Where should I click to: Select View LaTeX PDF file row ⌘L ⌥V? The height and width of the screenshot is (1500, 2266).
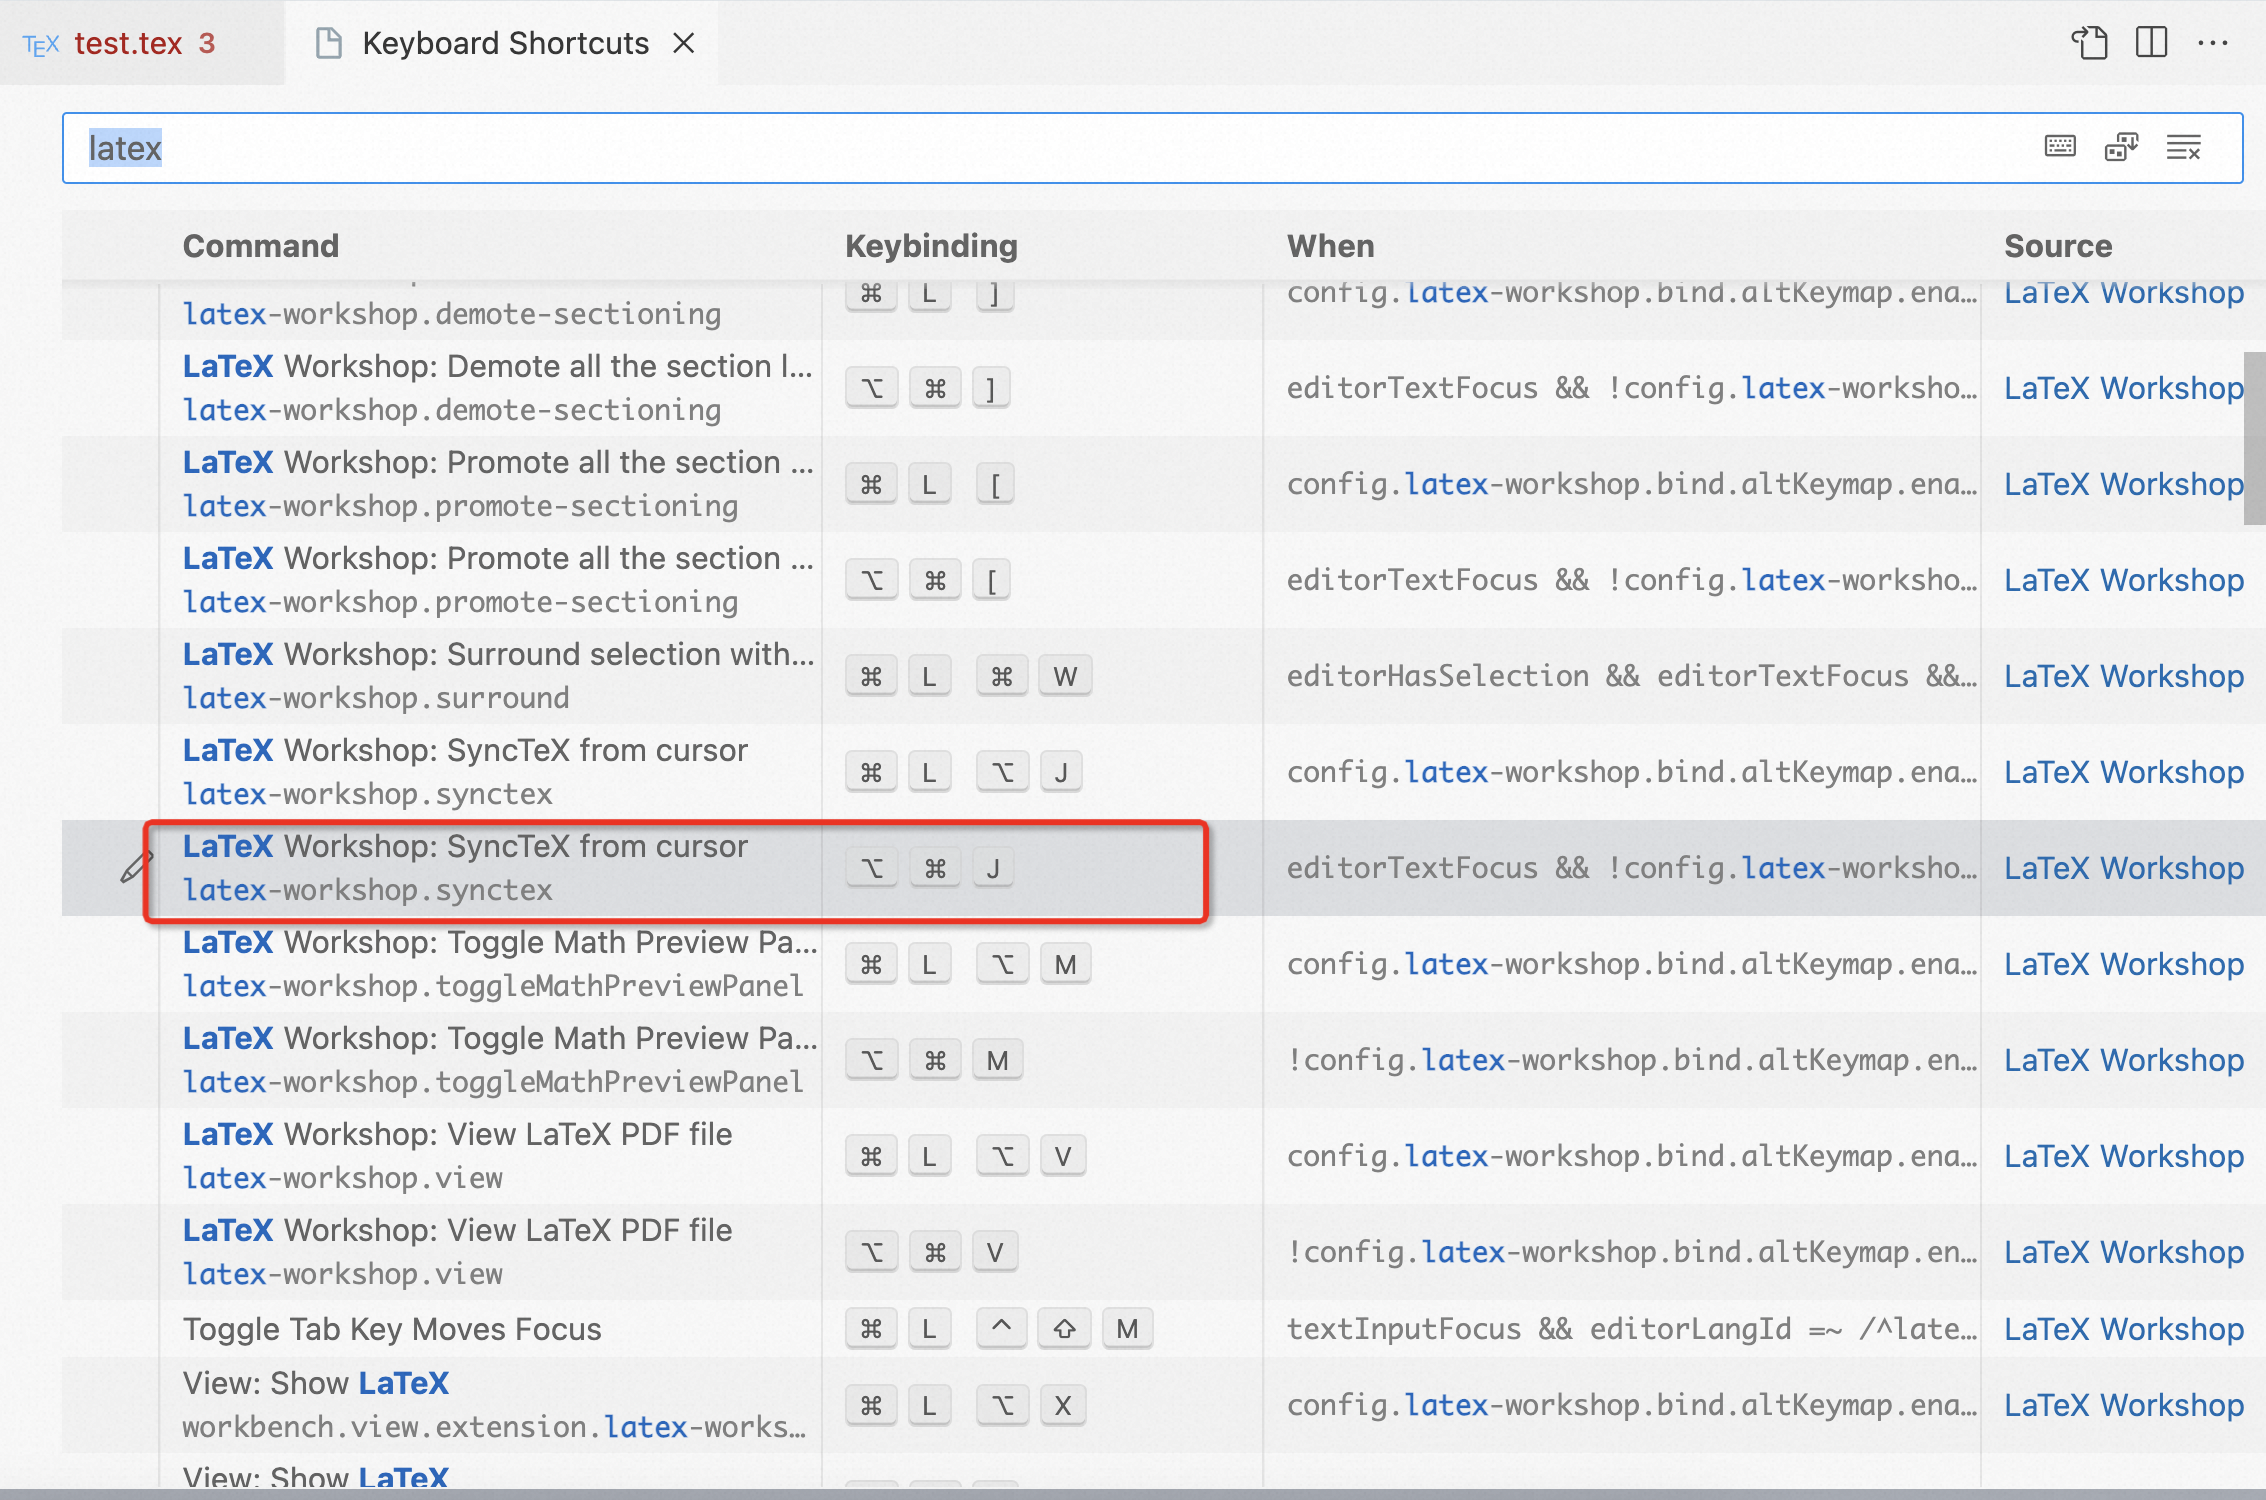point(1164,1156)
